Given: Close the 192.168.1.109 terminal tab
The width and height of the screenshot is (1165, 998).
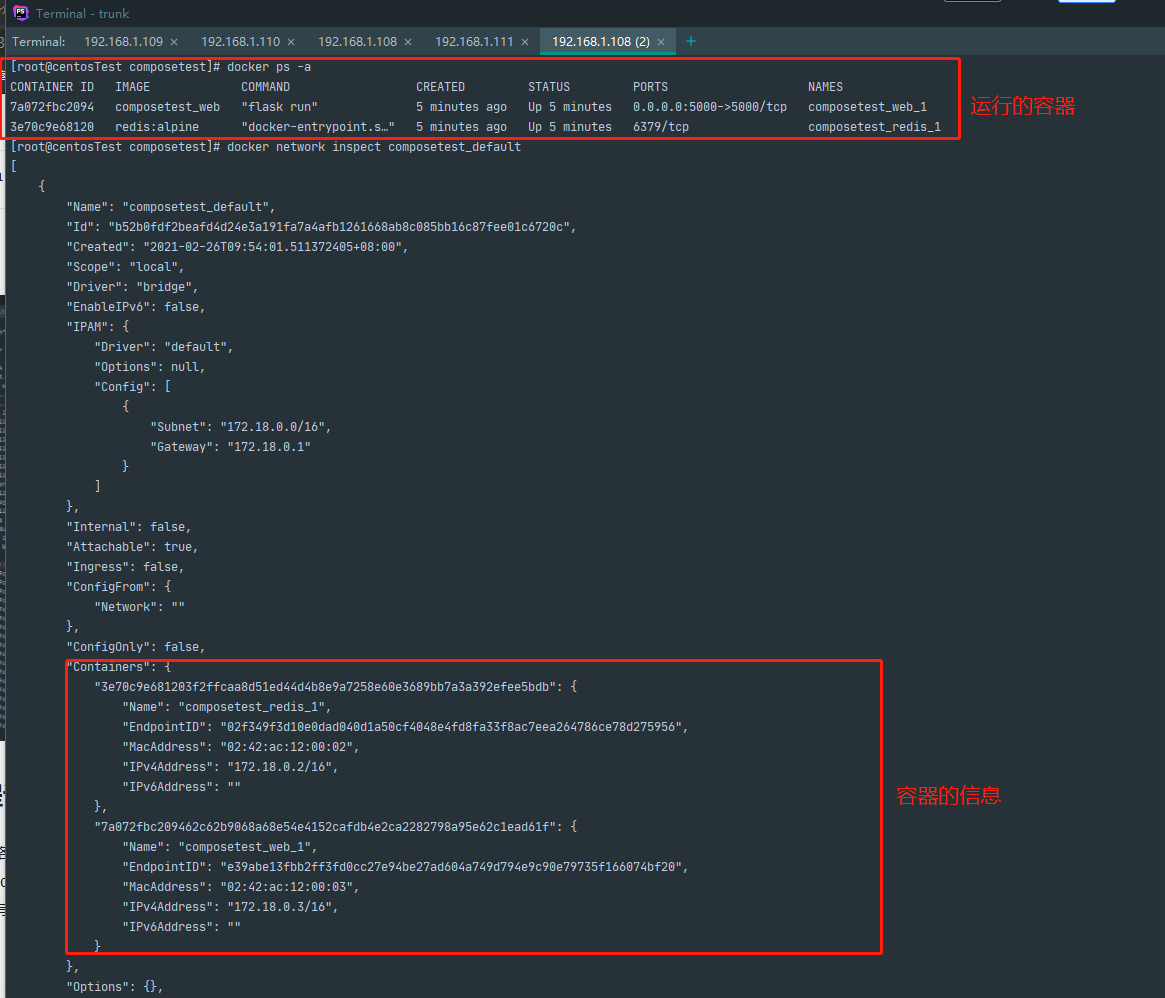Looking at the screenshot, I should tap(174, 42).
